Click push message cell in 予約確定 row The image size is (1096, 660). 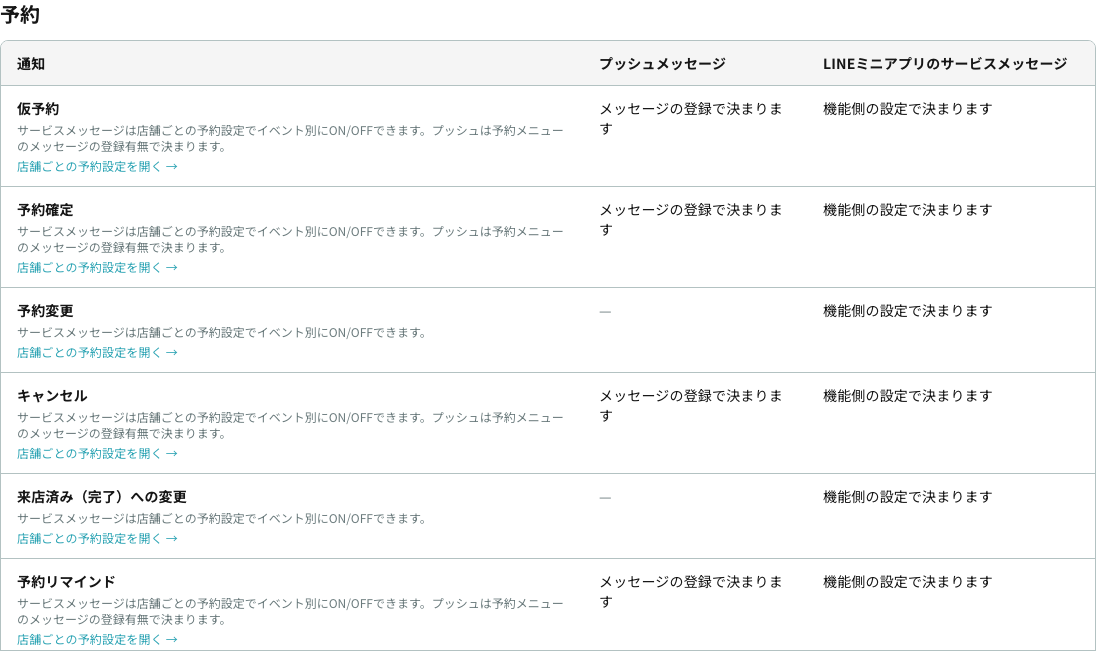click(691, 220)
